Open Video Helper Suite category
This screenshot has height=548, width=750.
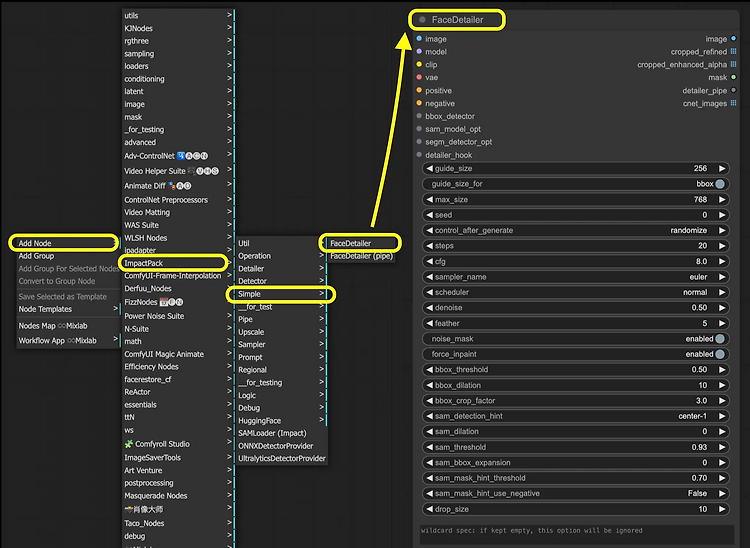(178, 171)
